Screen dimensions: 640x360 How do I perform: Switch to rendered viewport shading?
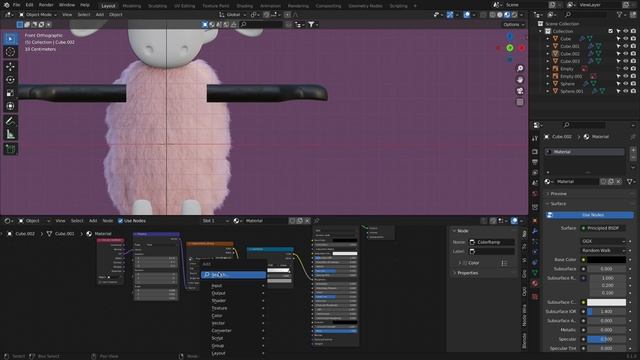(x=515, y=15)
